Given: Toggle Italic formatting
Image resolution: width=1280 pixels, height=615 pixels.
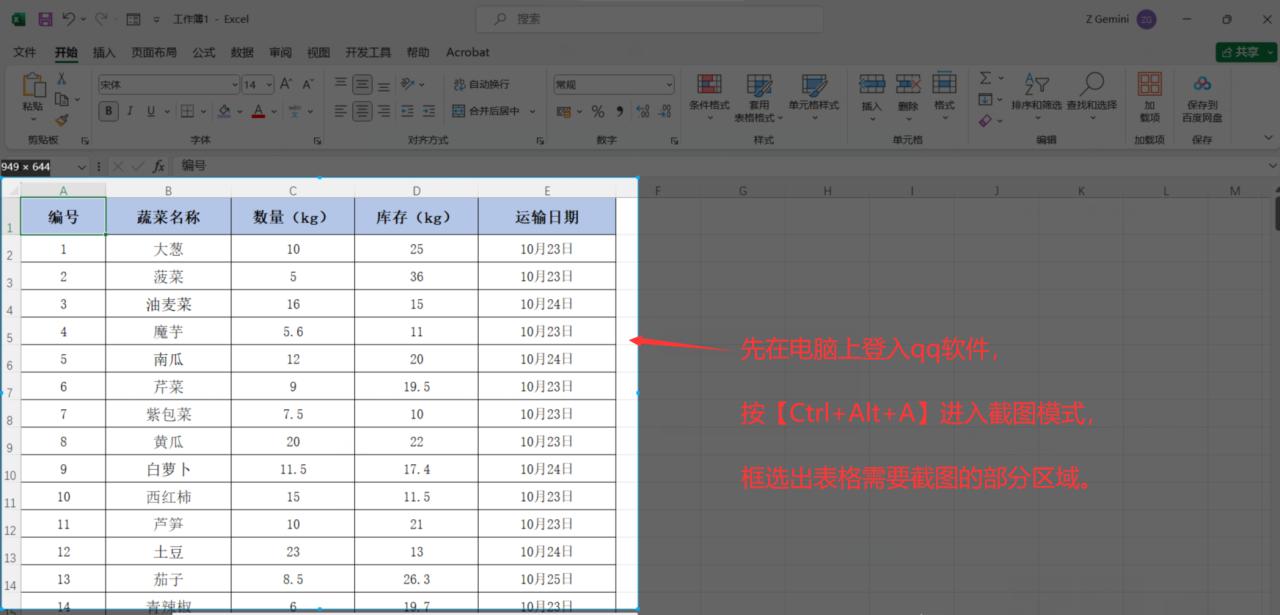Looking at the screenshot, I should tap(130, 111).
